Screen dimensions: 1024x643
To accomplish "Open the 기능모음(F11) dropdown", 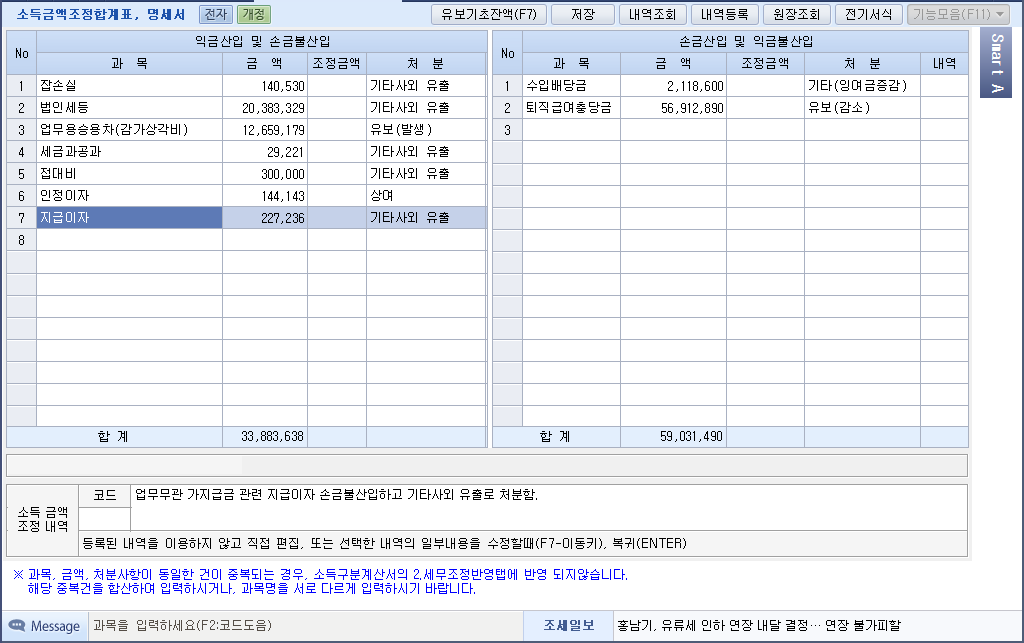I will (x=959, y=14).
